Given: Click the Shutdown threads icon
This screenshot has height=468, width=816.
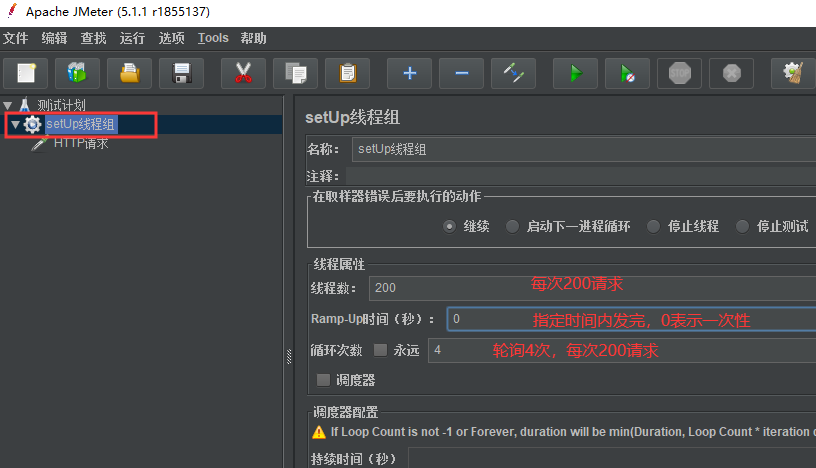Looking at the screenshot, I should pos(732,73).
